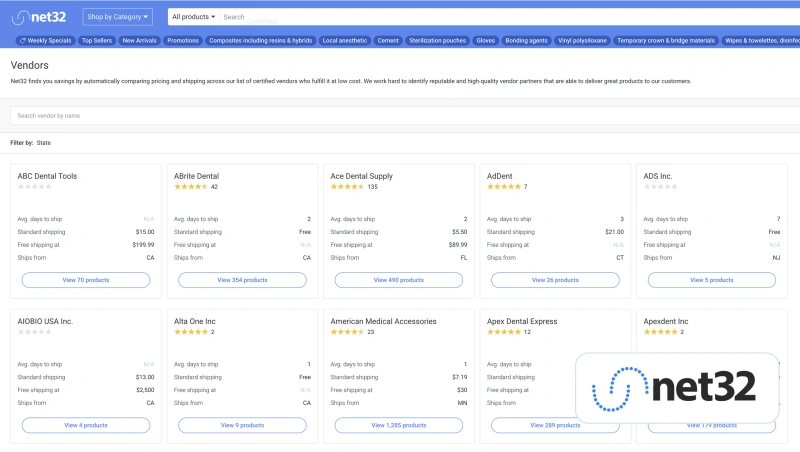Image resolution: width=800 pixels, height=452 pixels.
Task: Click Alta One Inc star rating
Action: pos(190,332)
